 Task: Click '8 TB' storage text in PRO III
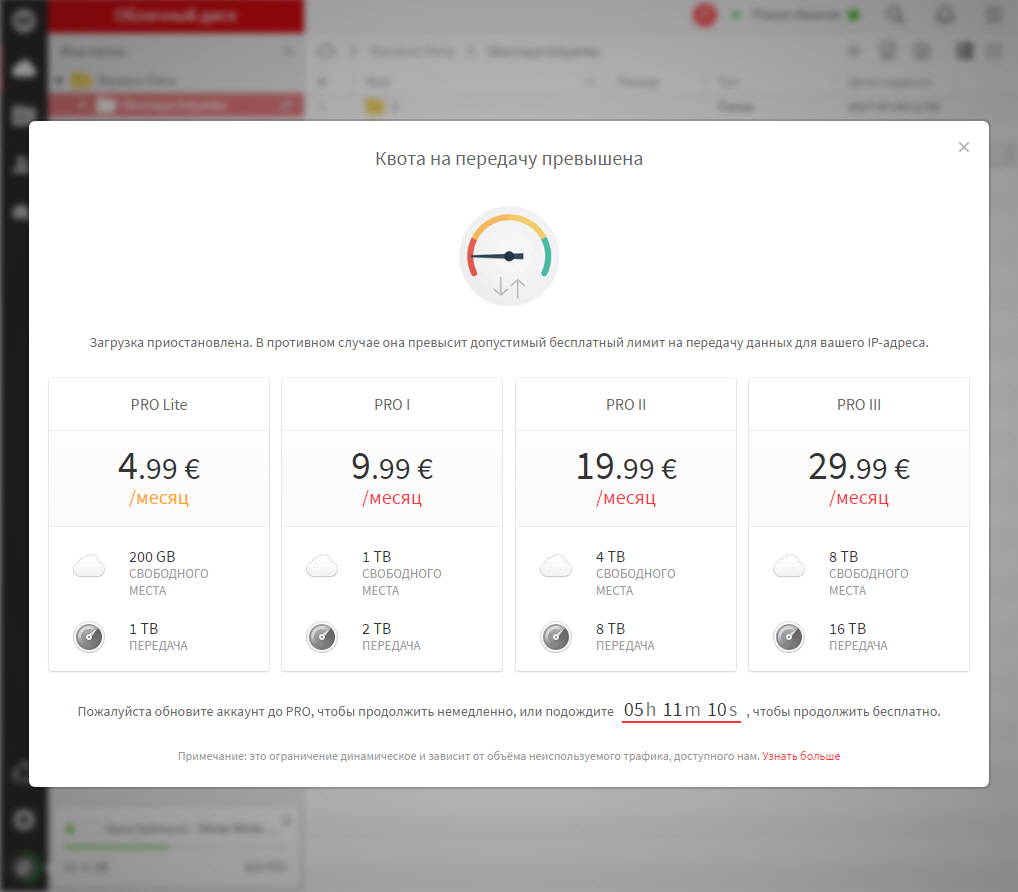(x=843, y=557)
